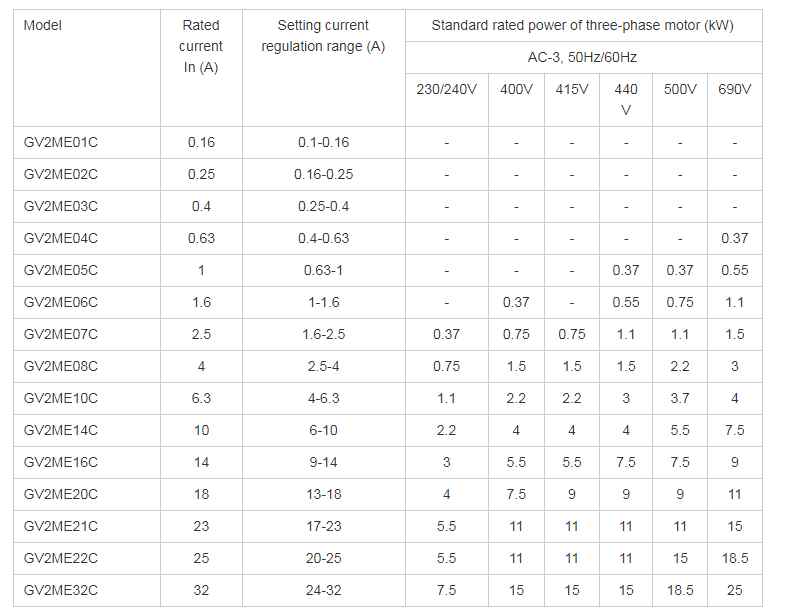Click the Model column header
Screen dimensions: 800x613
tap(43, 25)
